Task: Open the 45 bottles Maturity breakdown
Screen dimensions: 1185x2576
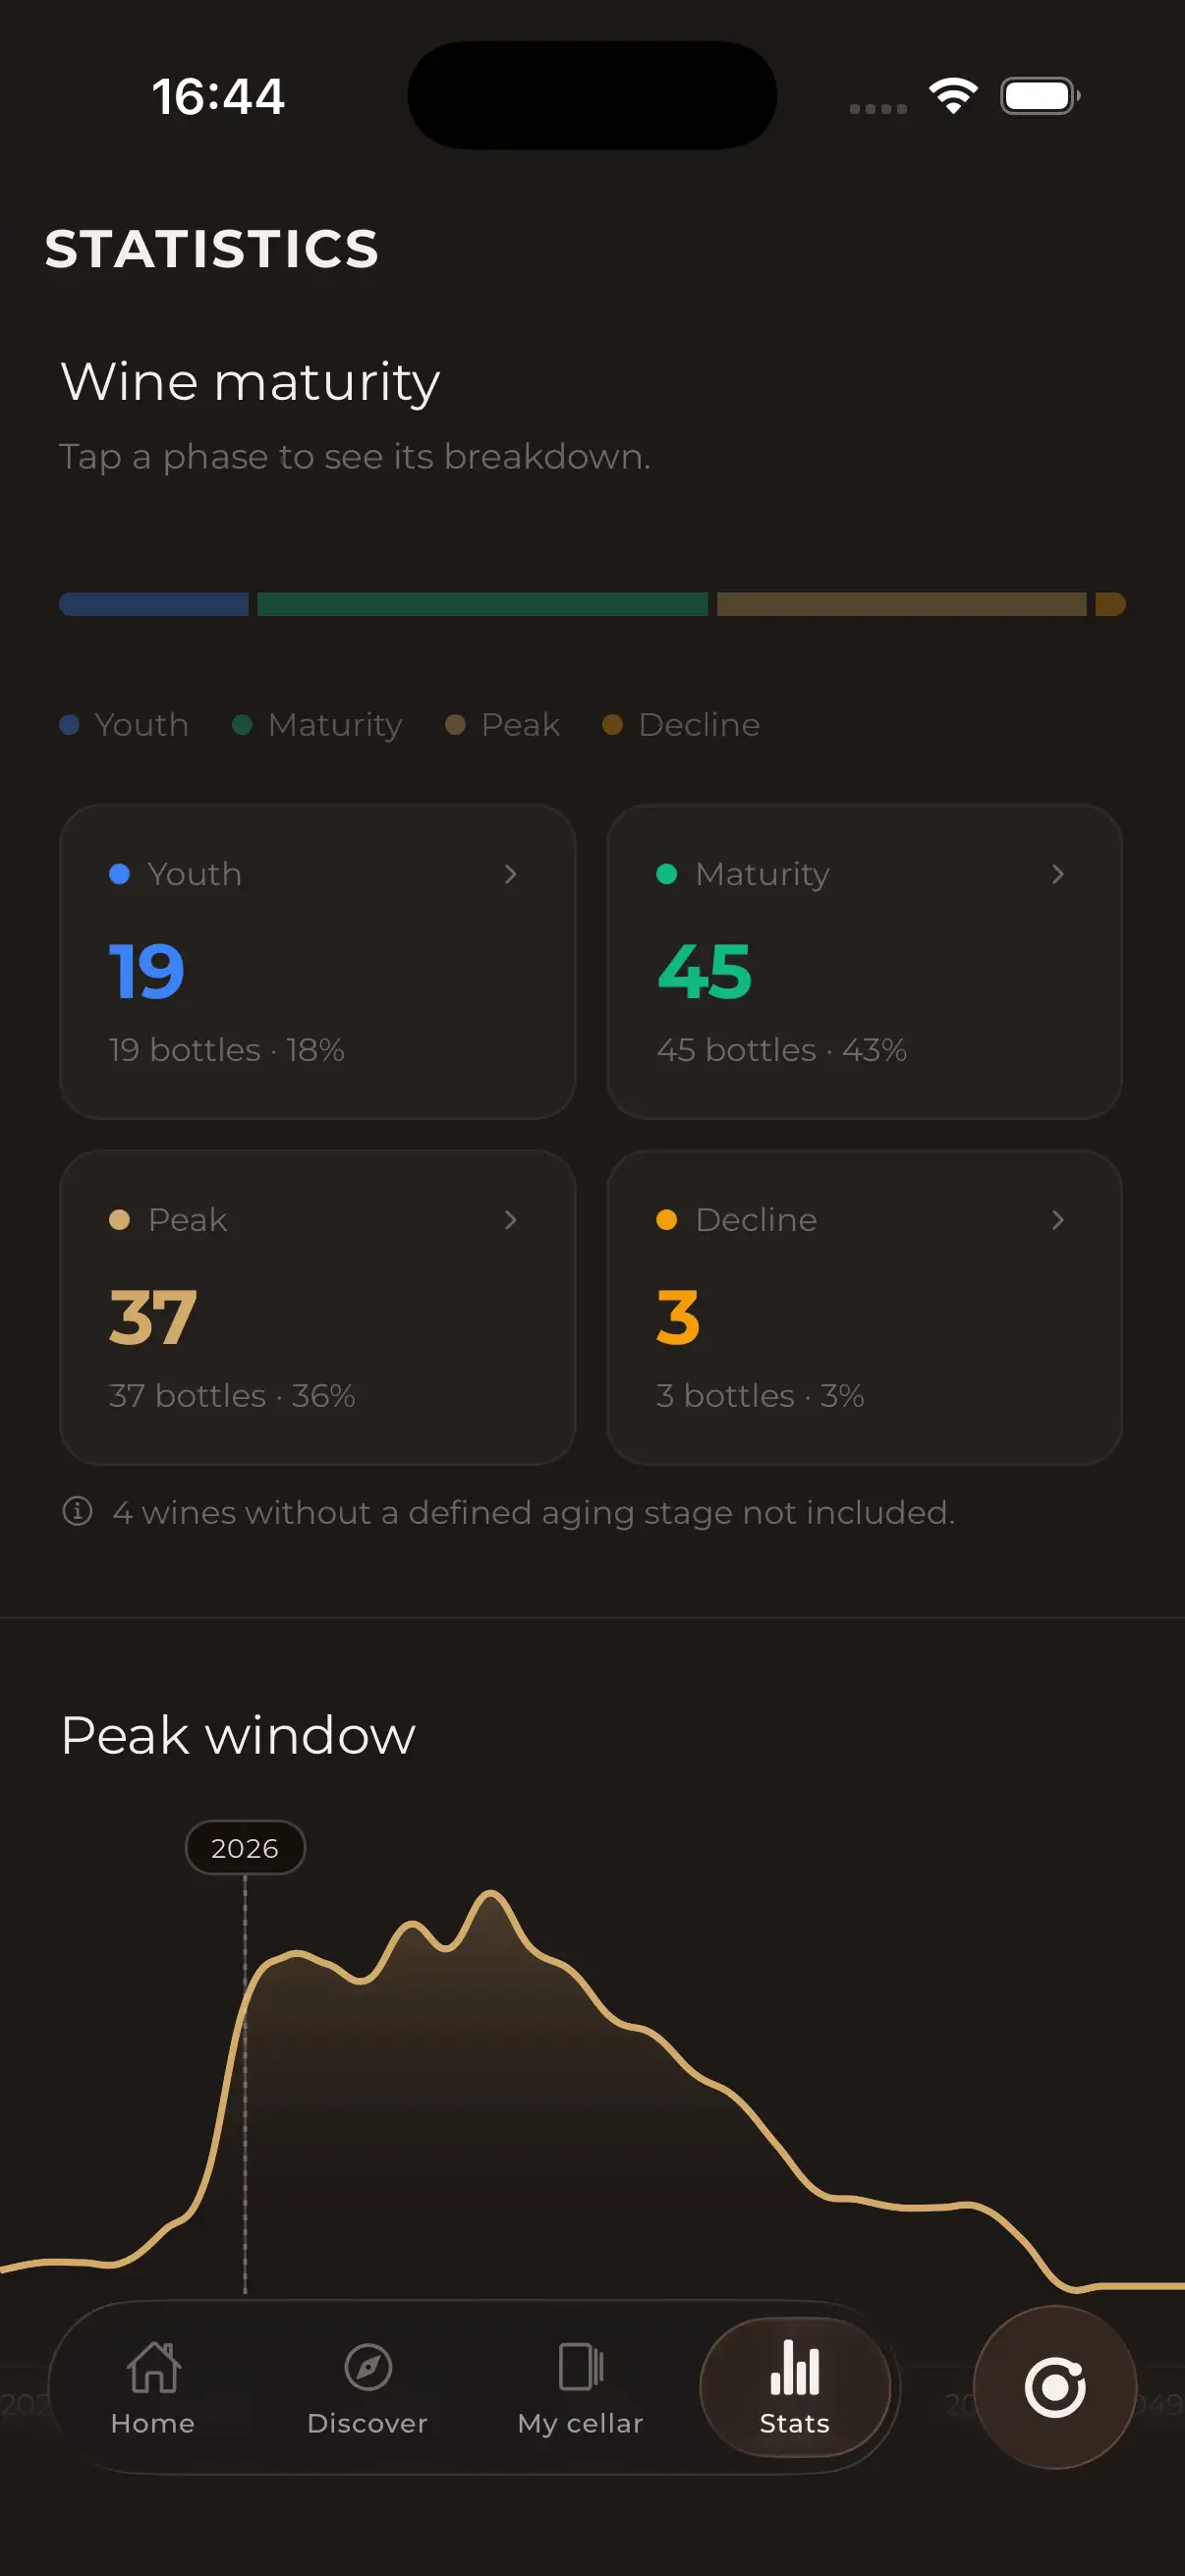Action: [x=864, y=962]
